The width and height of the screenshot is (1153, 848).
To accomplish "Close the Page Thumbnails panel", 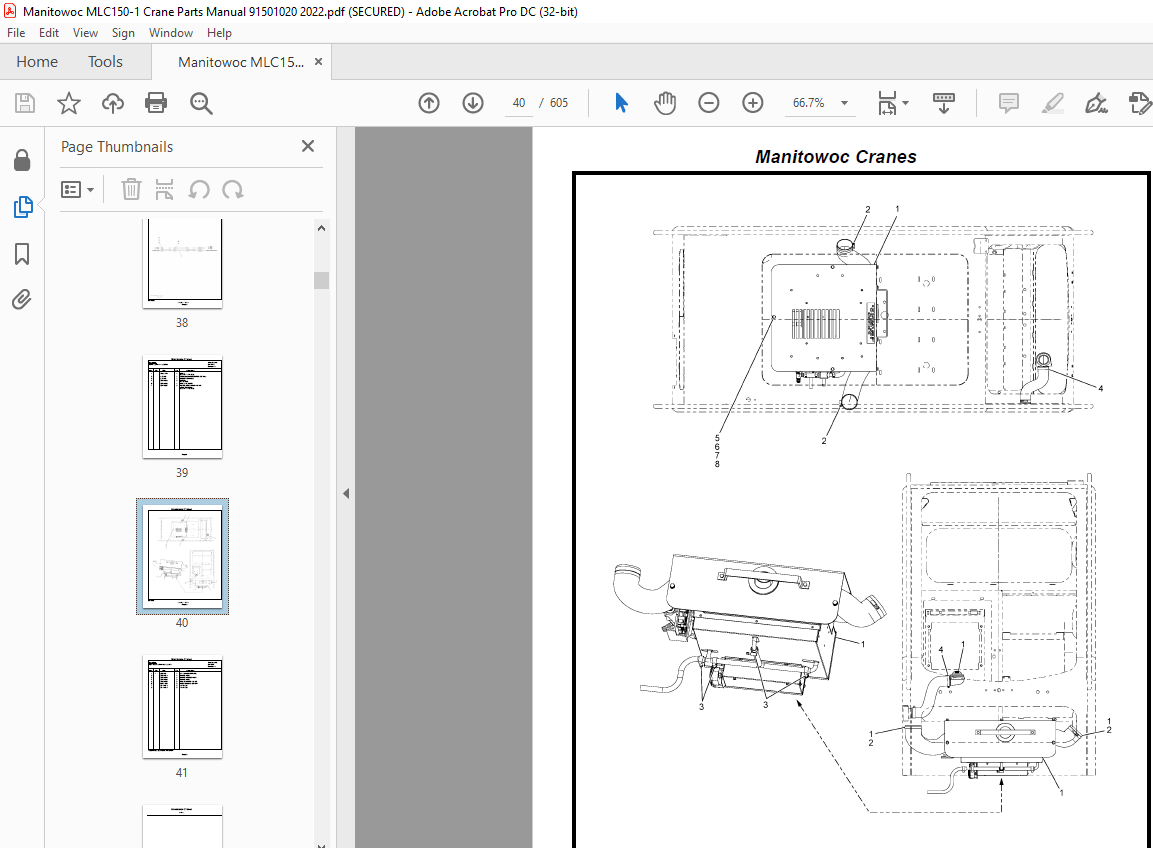I will [308, 146].
